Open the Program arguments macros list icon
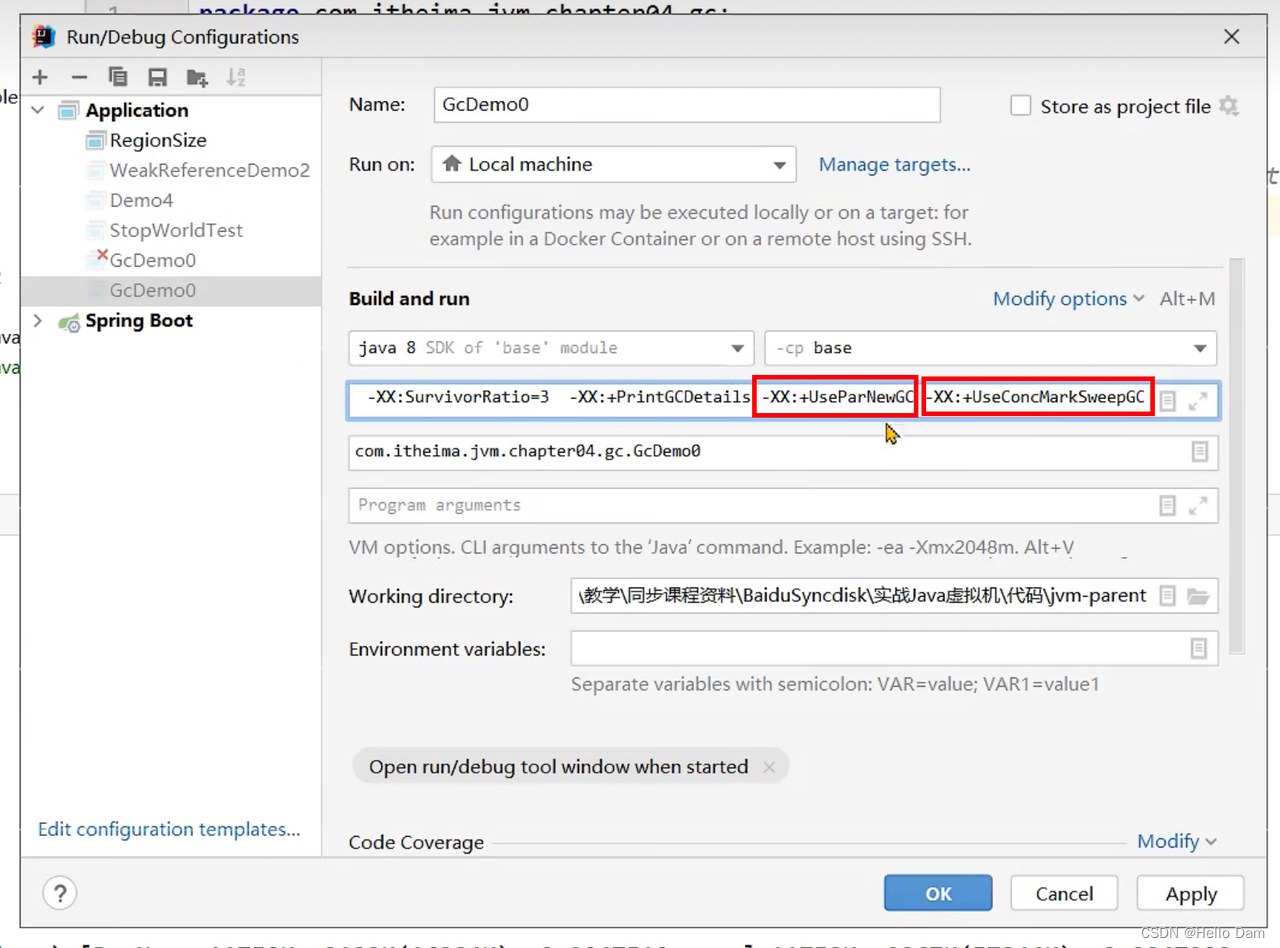Image resolution: width=1280 pixels, height=948 pixels. pyautogui.click(x=1167, y=506)
